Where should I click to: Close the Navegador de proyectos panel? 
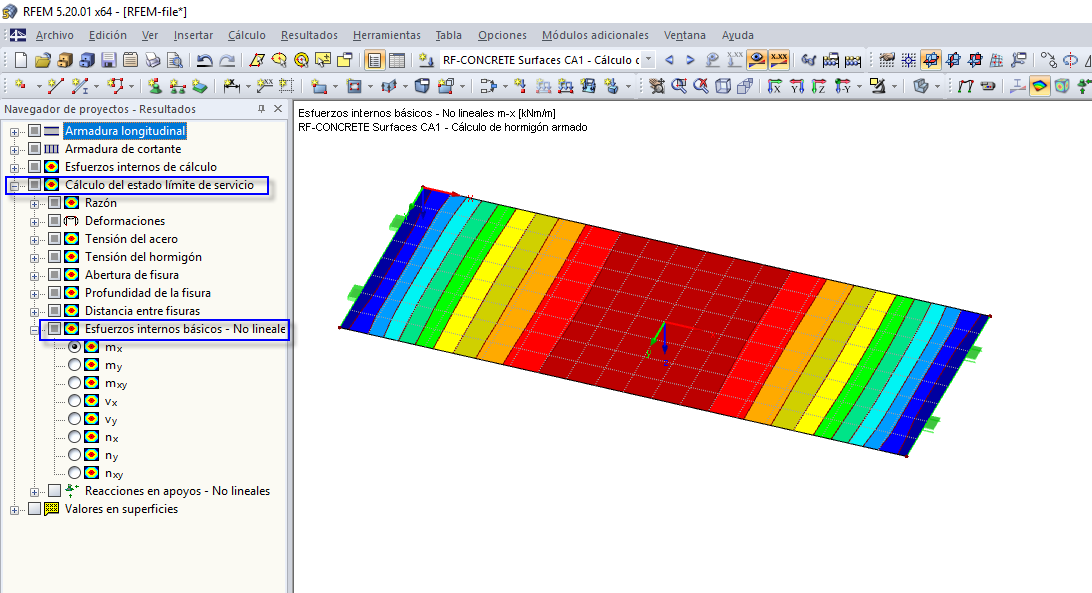278,109
